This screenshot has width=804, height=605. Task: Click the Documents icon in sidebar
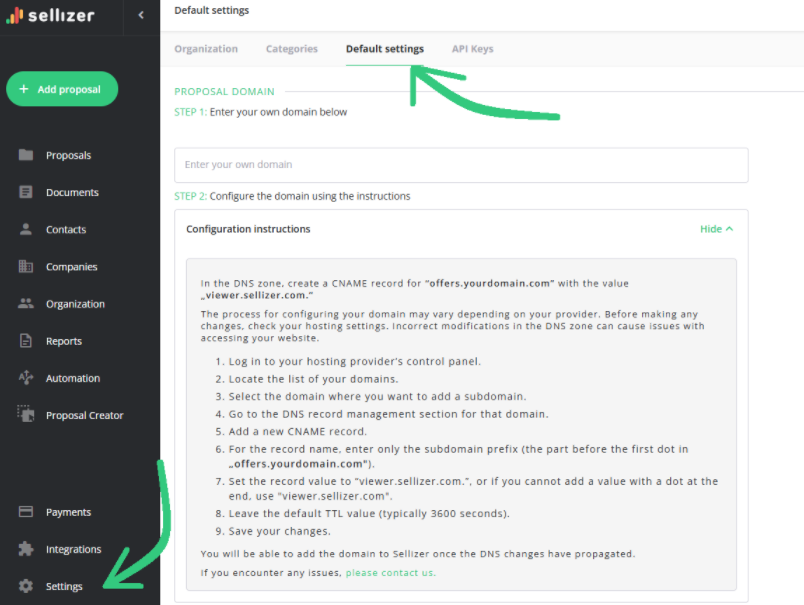[x=26, y=192]
